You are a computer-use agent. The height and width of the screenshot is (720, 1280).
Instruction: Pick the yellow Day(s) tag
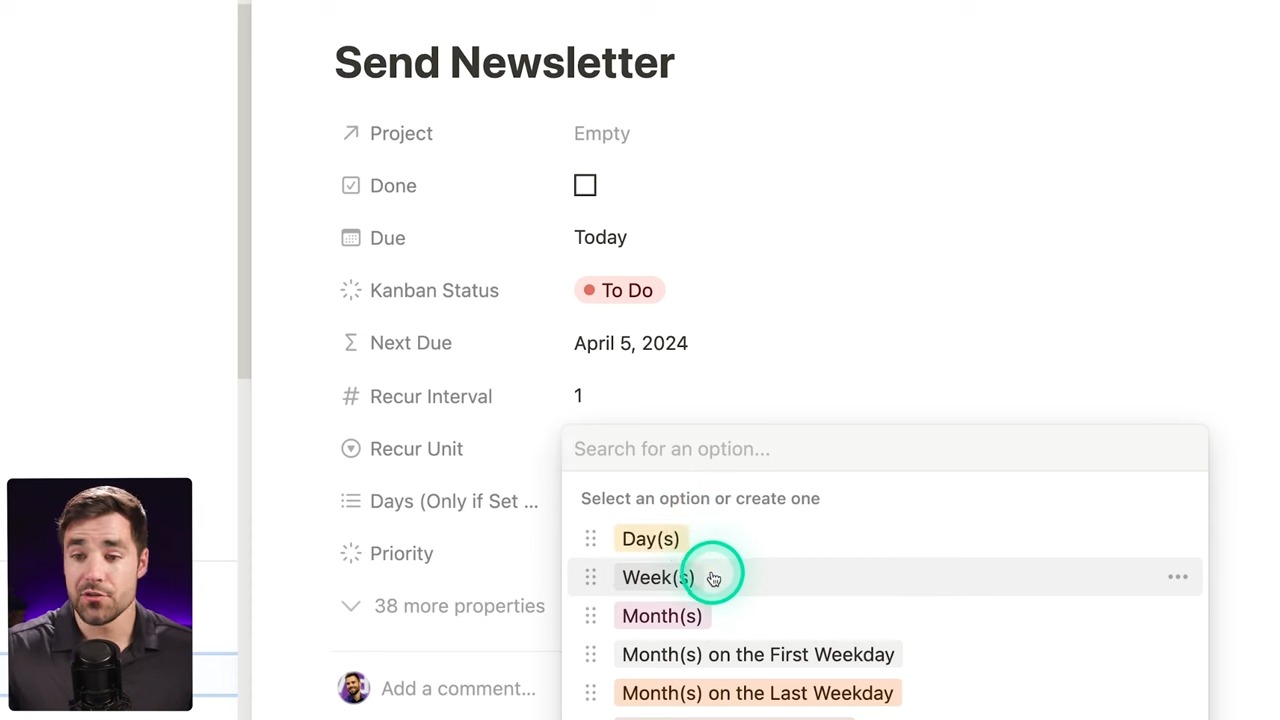click(x=650, y=539)
